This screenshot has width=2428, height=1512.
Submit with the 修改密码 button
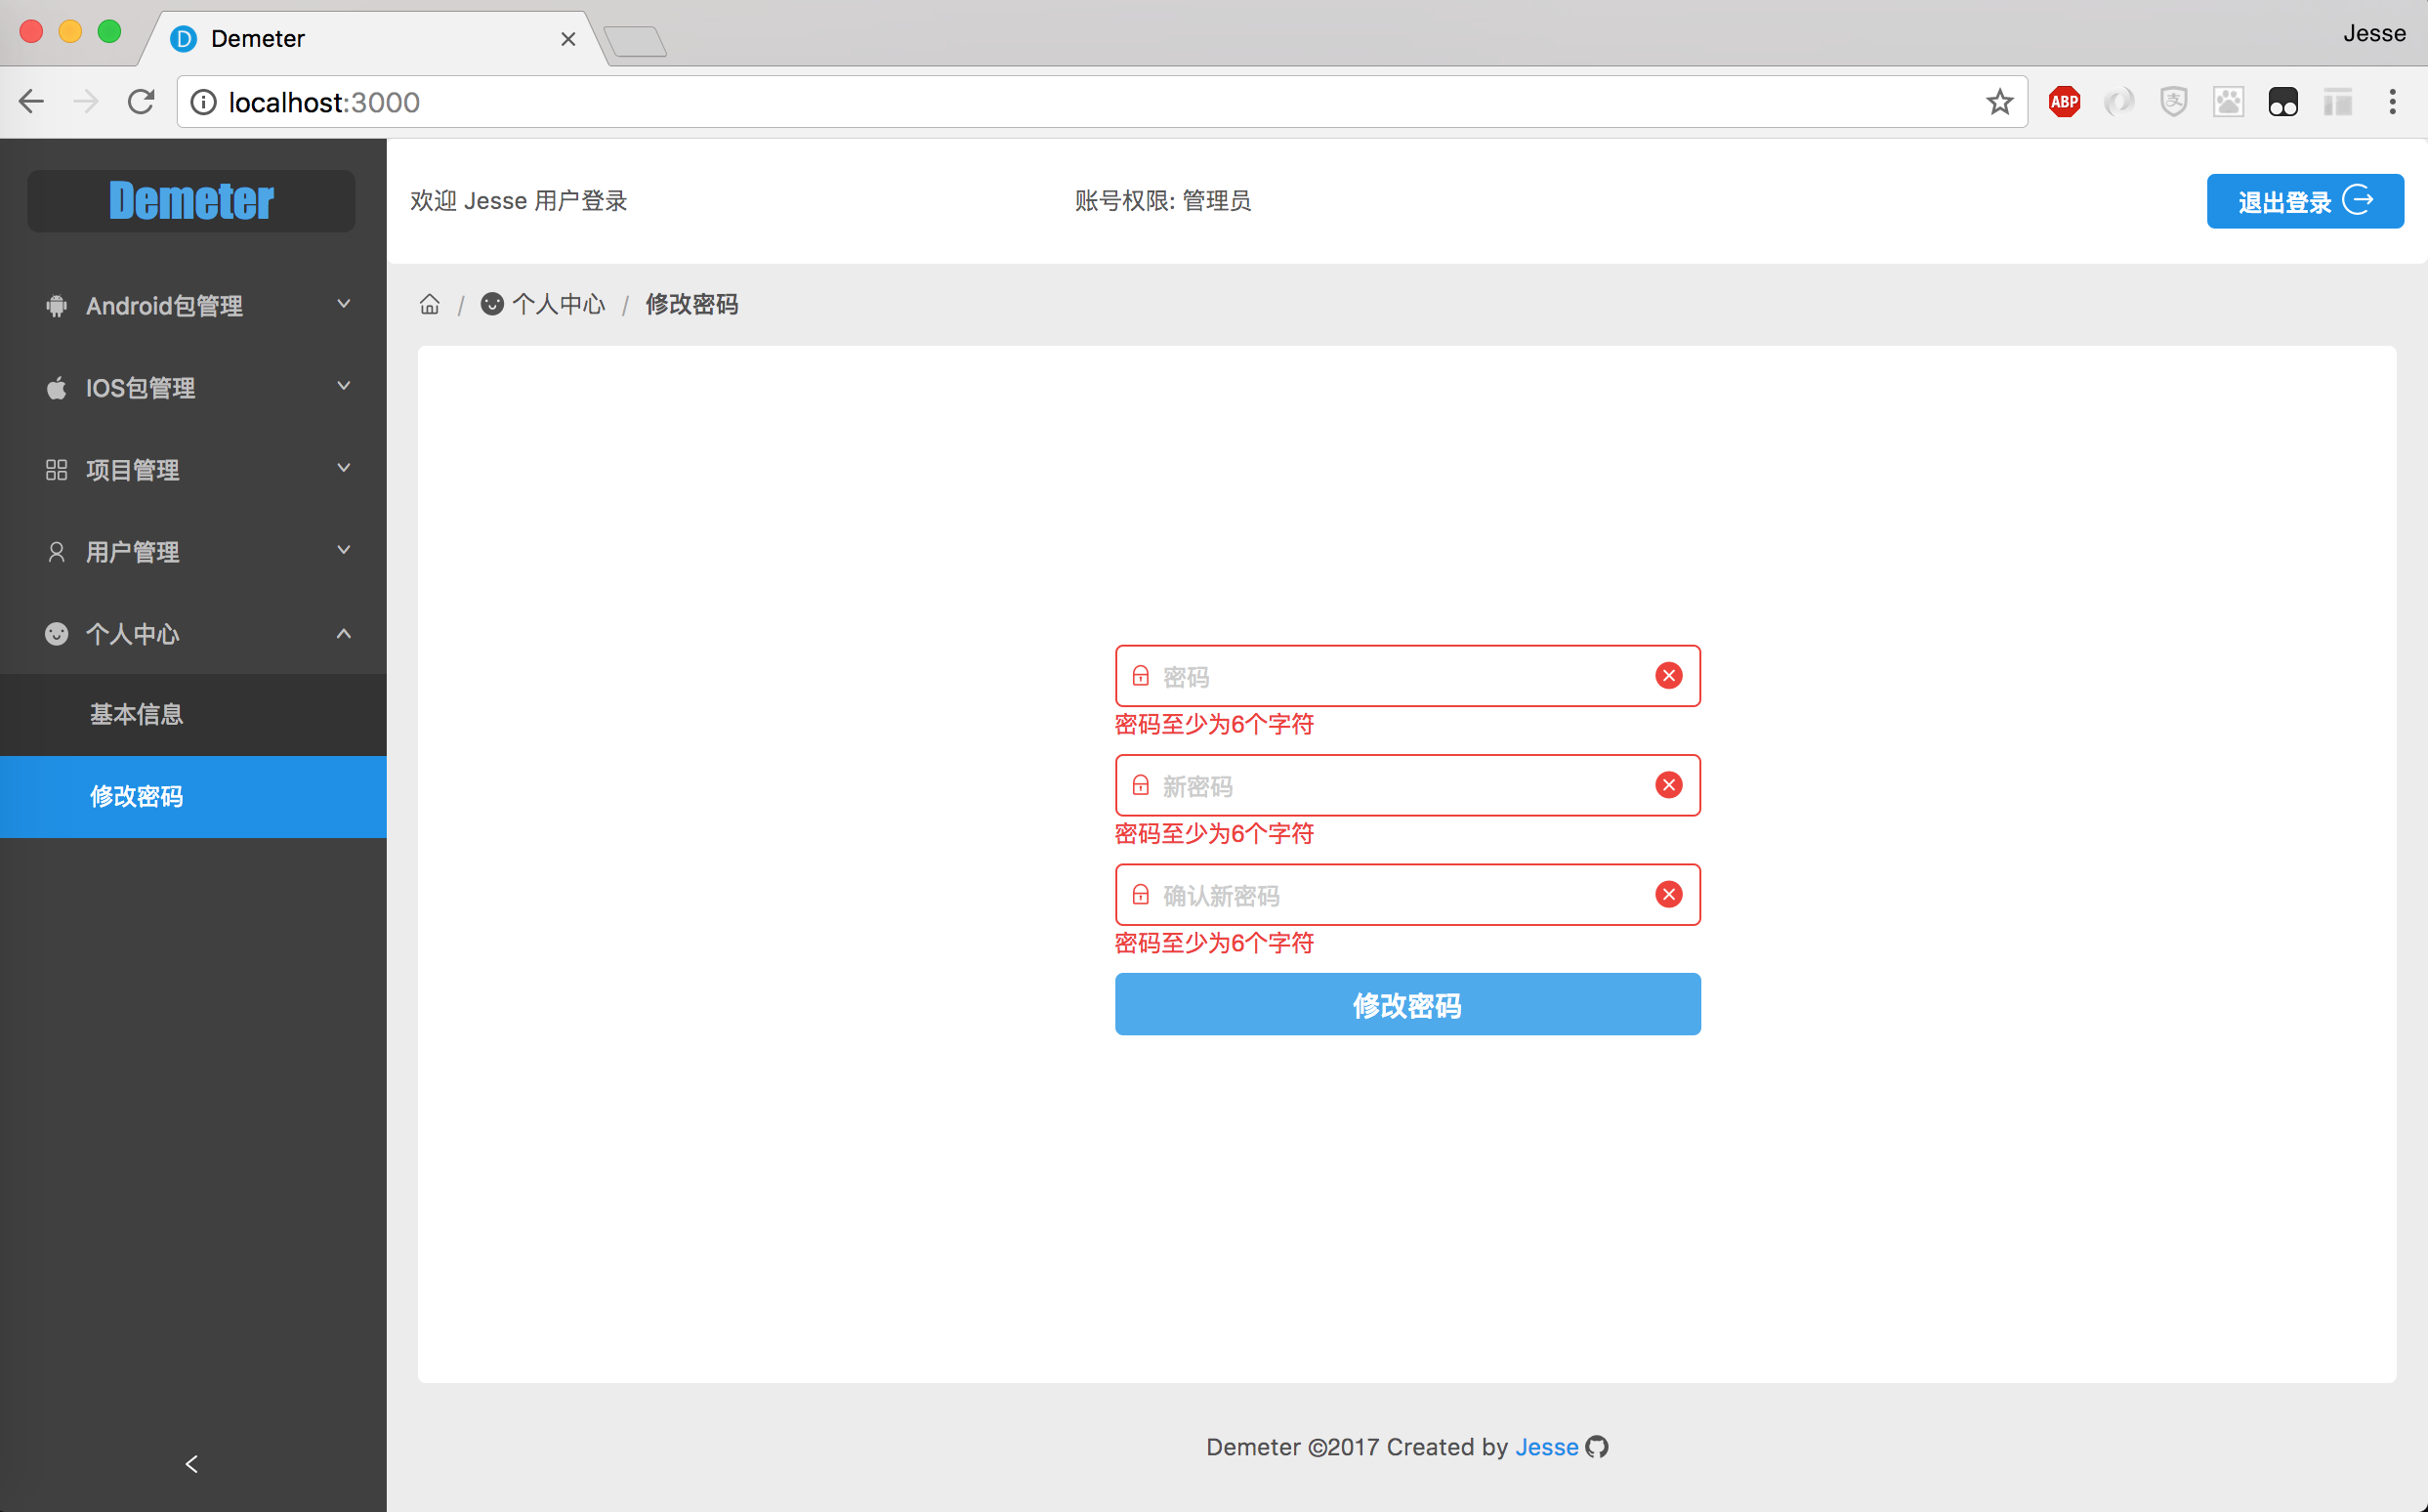click(x=1407, y=1004)
